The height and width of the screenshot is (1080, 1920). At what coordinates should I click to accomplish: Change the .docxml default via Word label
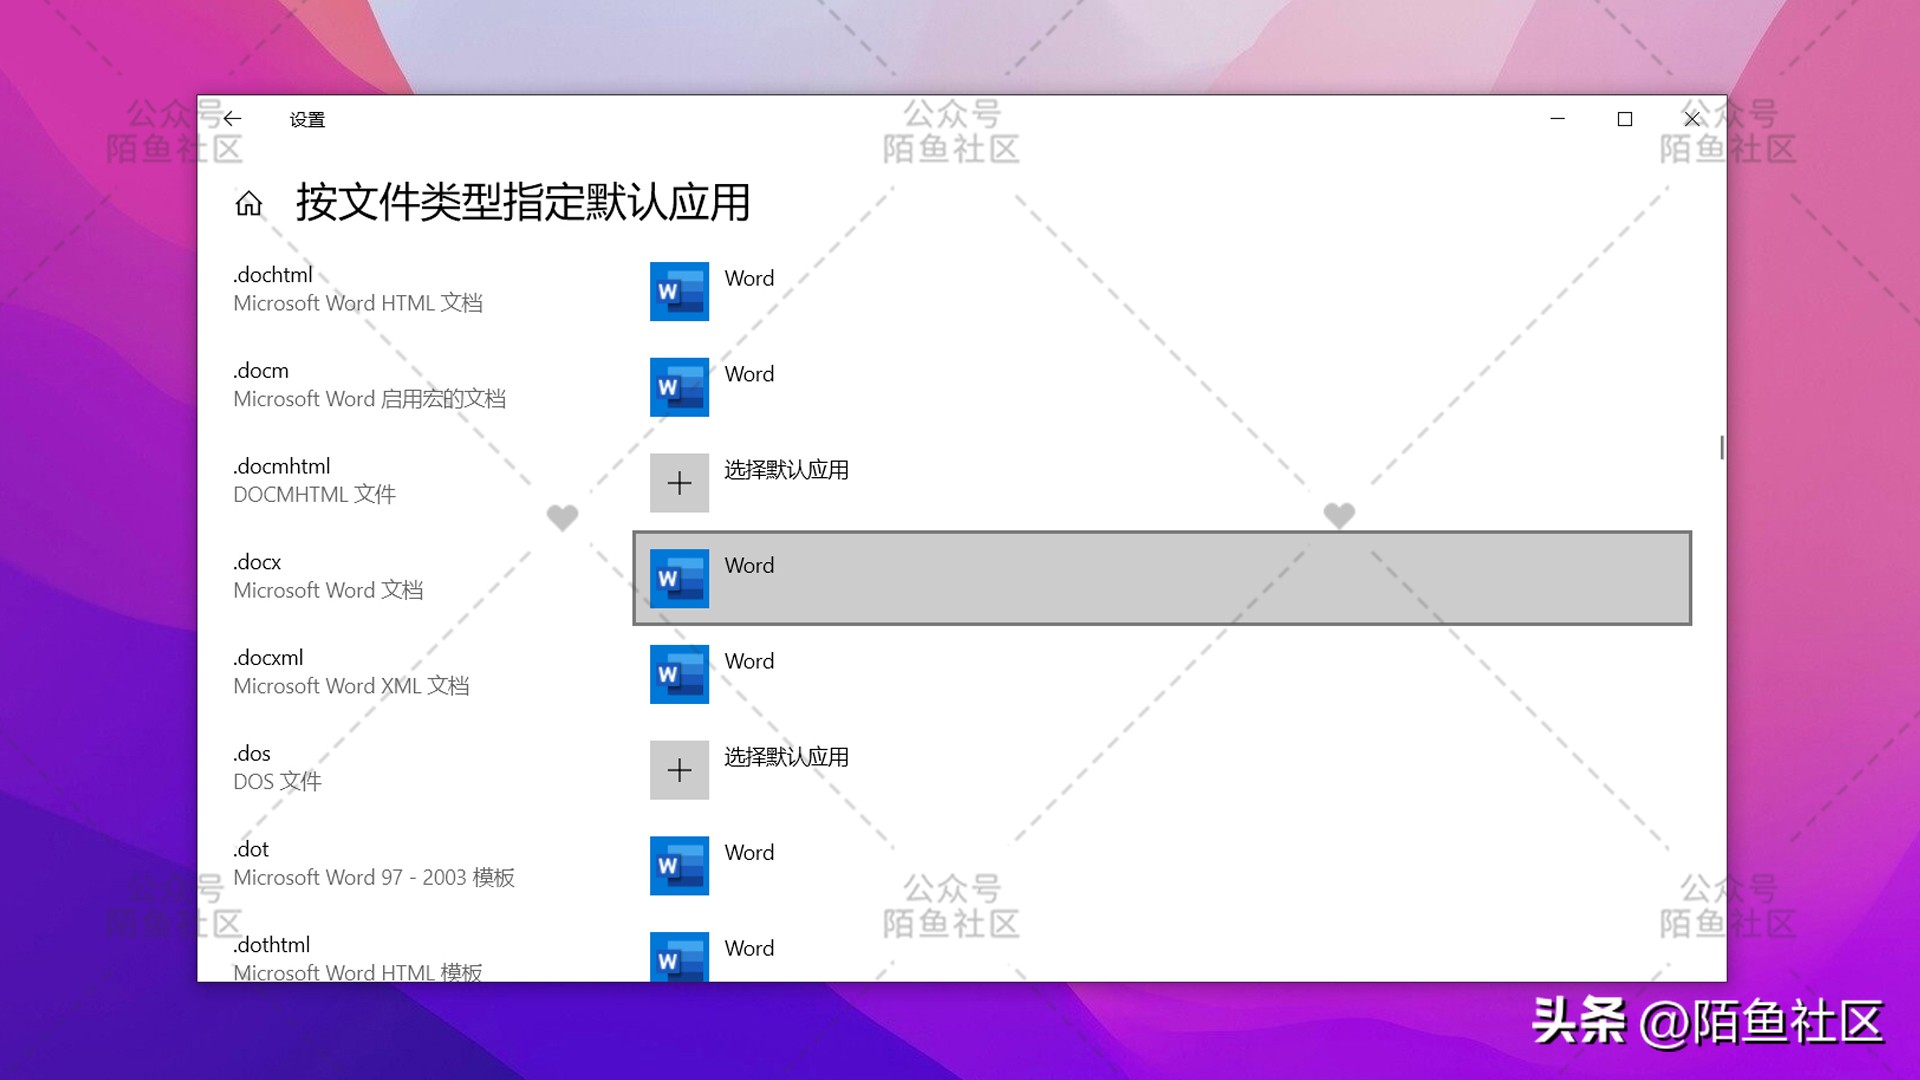coord(749,662)
